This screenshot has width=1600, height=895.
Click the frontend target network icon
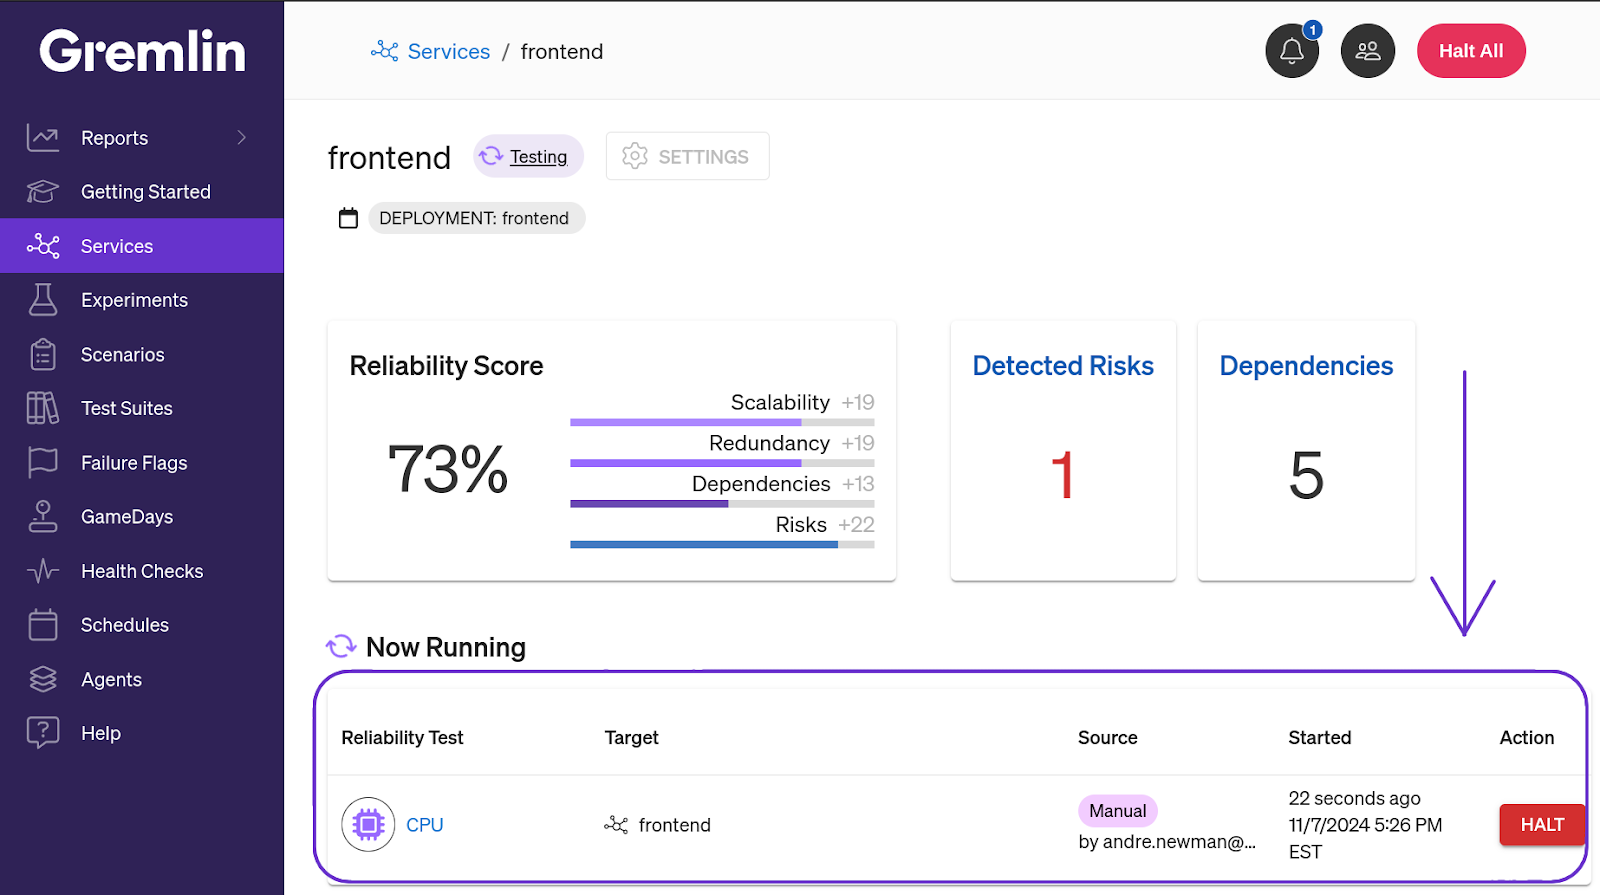tap(616, 825)
